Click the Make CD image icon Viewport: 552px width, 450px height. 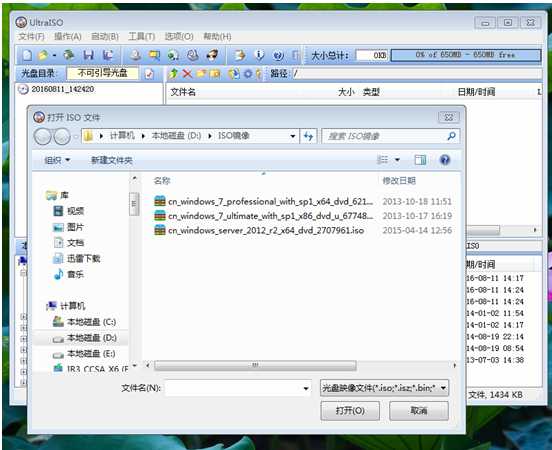pyautogui.click(x=135, y=55)
